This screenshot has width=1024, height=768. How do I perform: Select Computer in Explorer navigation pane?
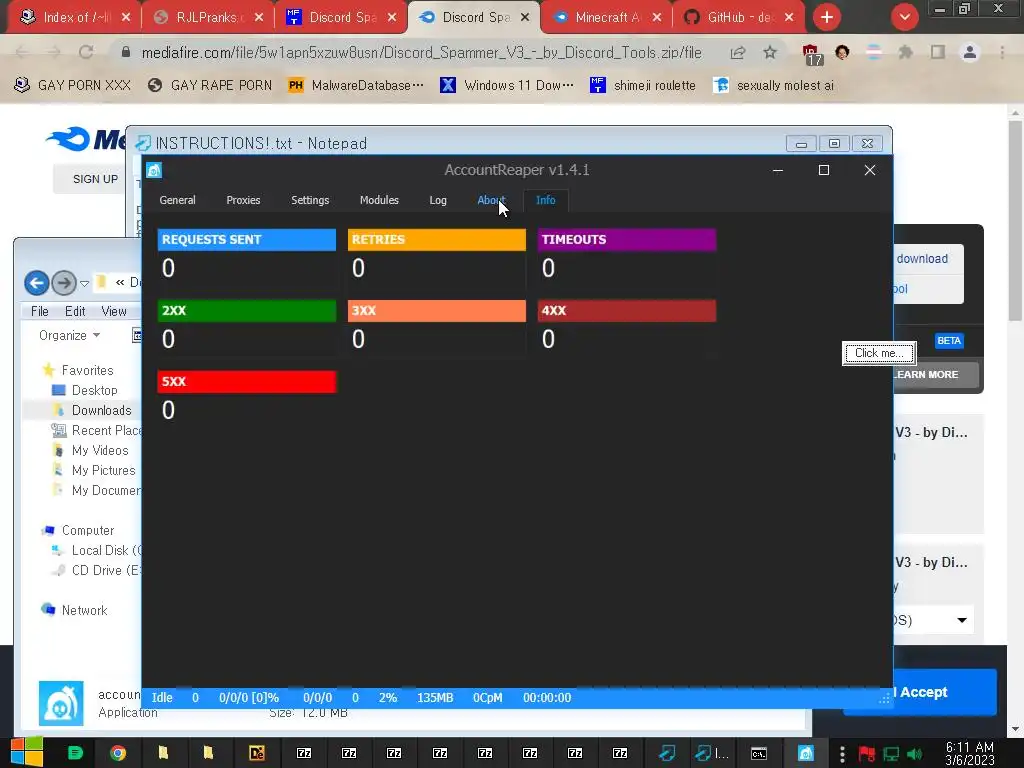point(88,530)
